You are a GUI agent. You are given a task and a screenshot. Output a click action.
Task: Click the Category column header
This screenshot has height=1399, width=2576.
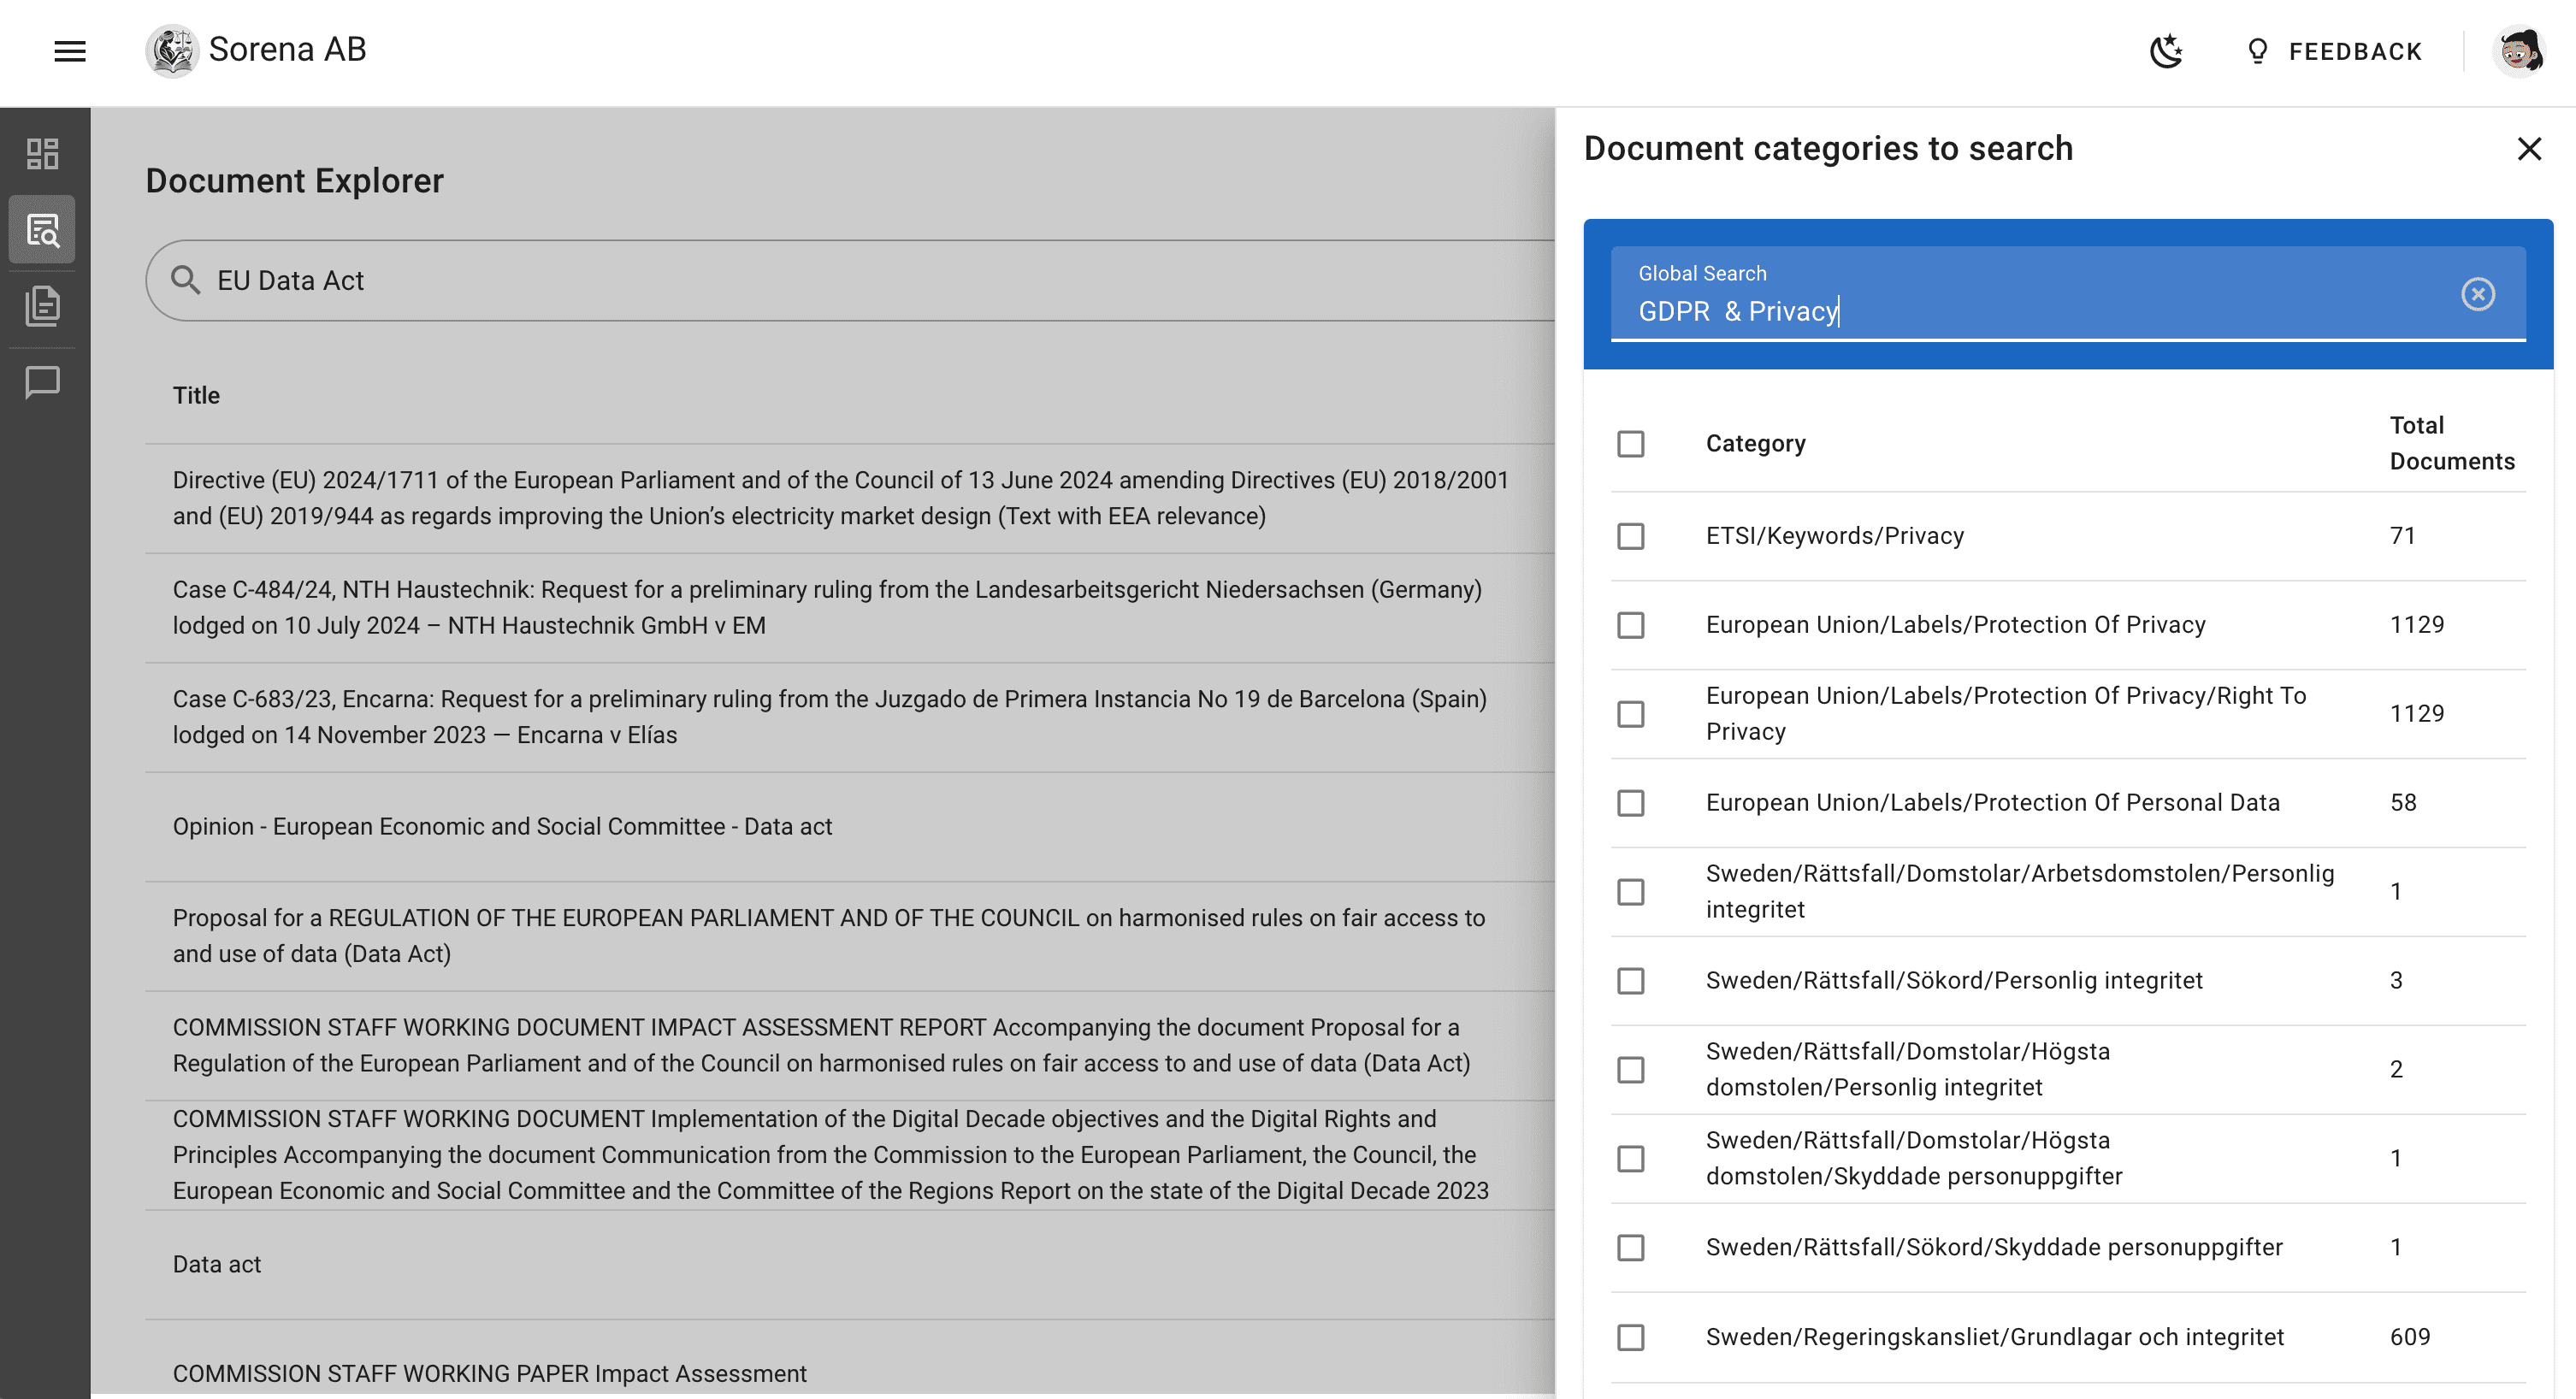tap(1755, 443)
